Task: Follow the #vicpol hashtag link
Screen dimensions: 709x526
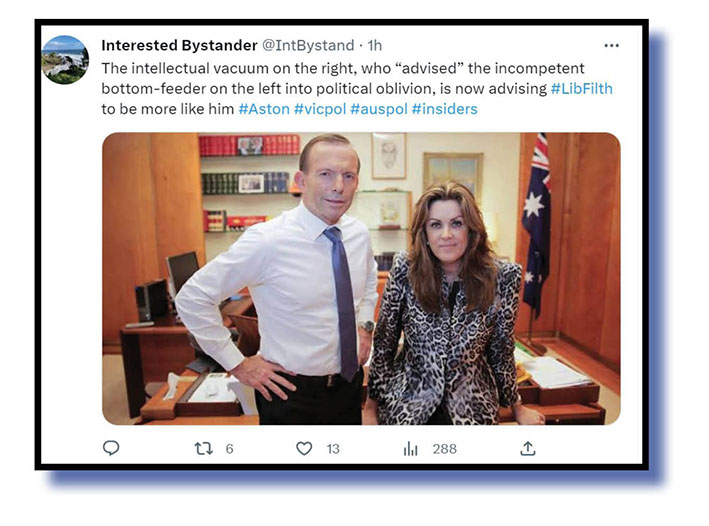Action: click(x=320, y=109)
